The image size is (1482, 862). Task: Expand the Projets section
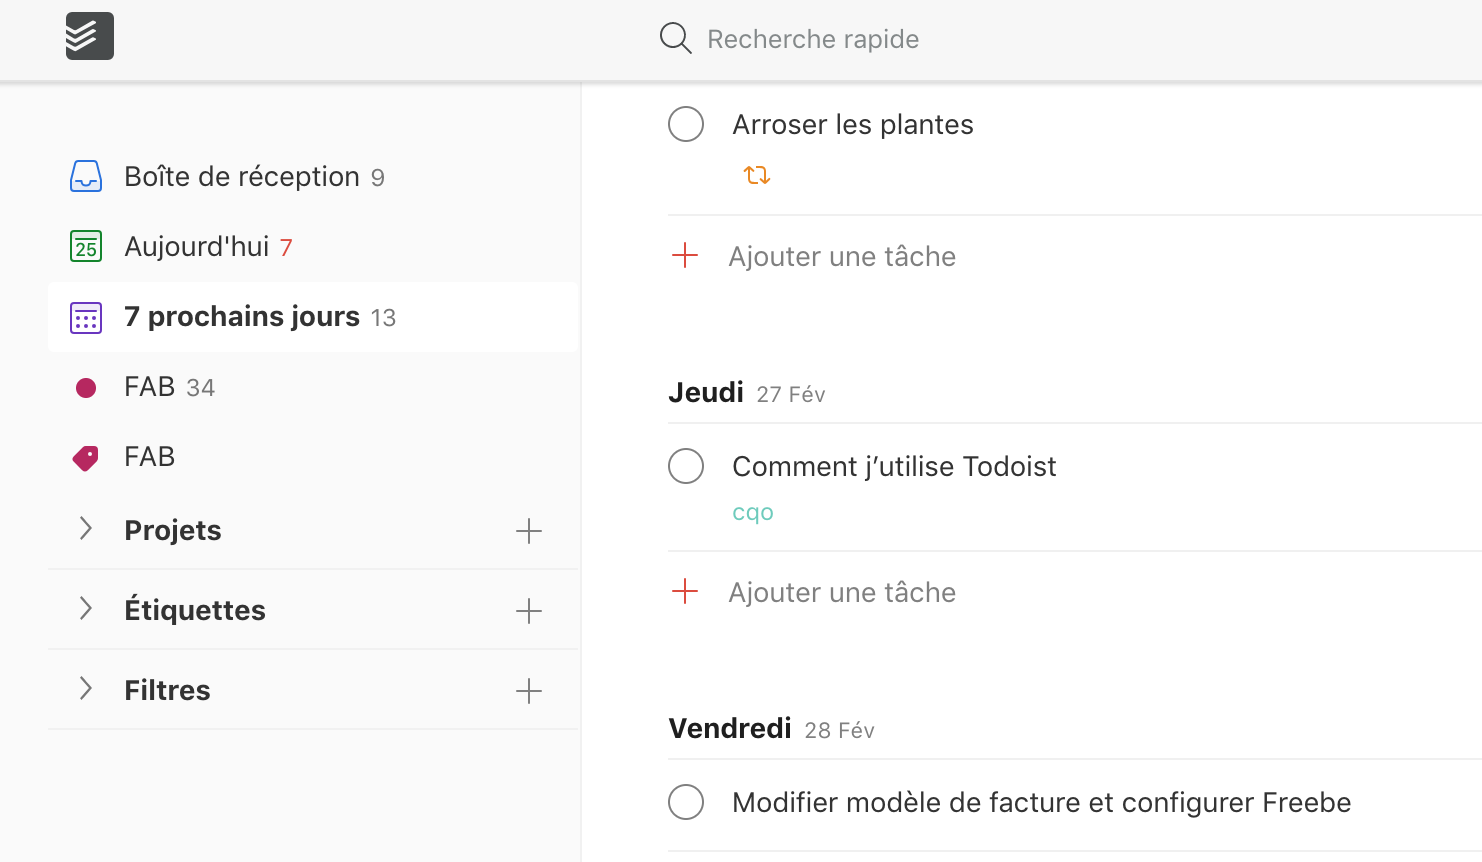86,530
